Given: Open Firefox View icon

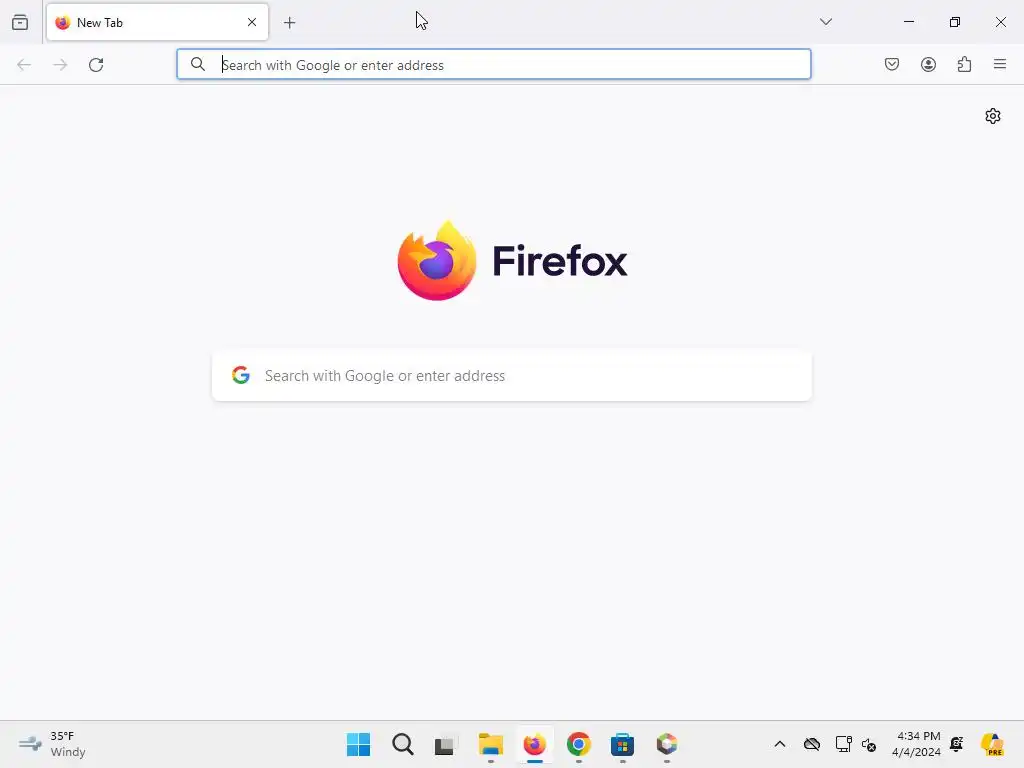Looking at the screenshot, I should point(20,22).
